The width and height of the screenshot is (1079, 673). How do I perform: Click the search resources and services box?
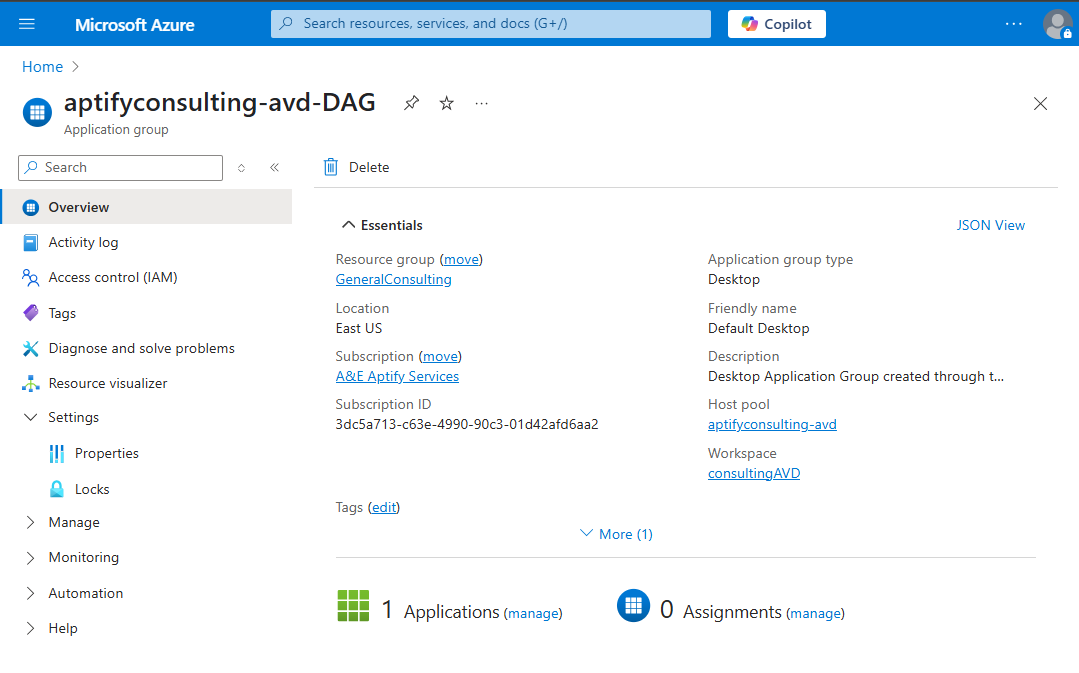491,24
